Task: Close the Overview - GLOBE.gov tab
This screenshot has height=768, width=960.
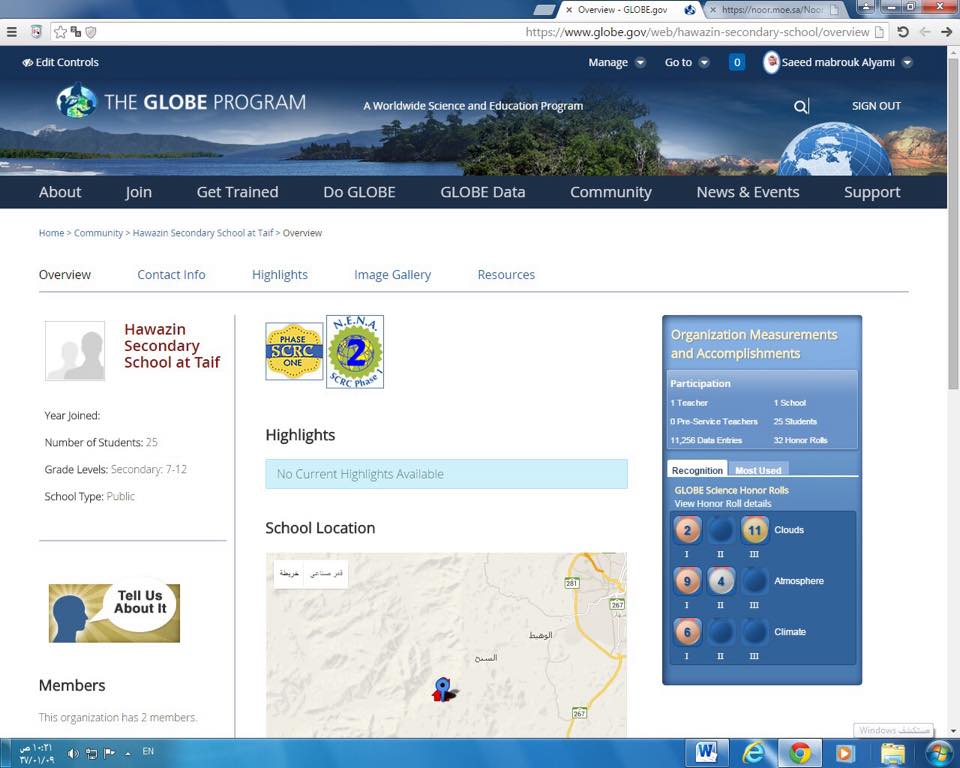Action: (x=569, y=10)
